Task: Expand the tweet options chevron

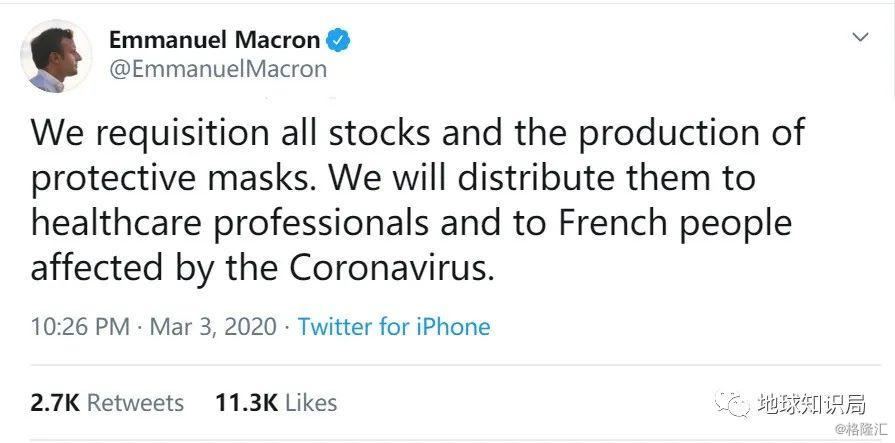Action: pos(860,37)
